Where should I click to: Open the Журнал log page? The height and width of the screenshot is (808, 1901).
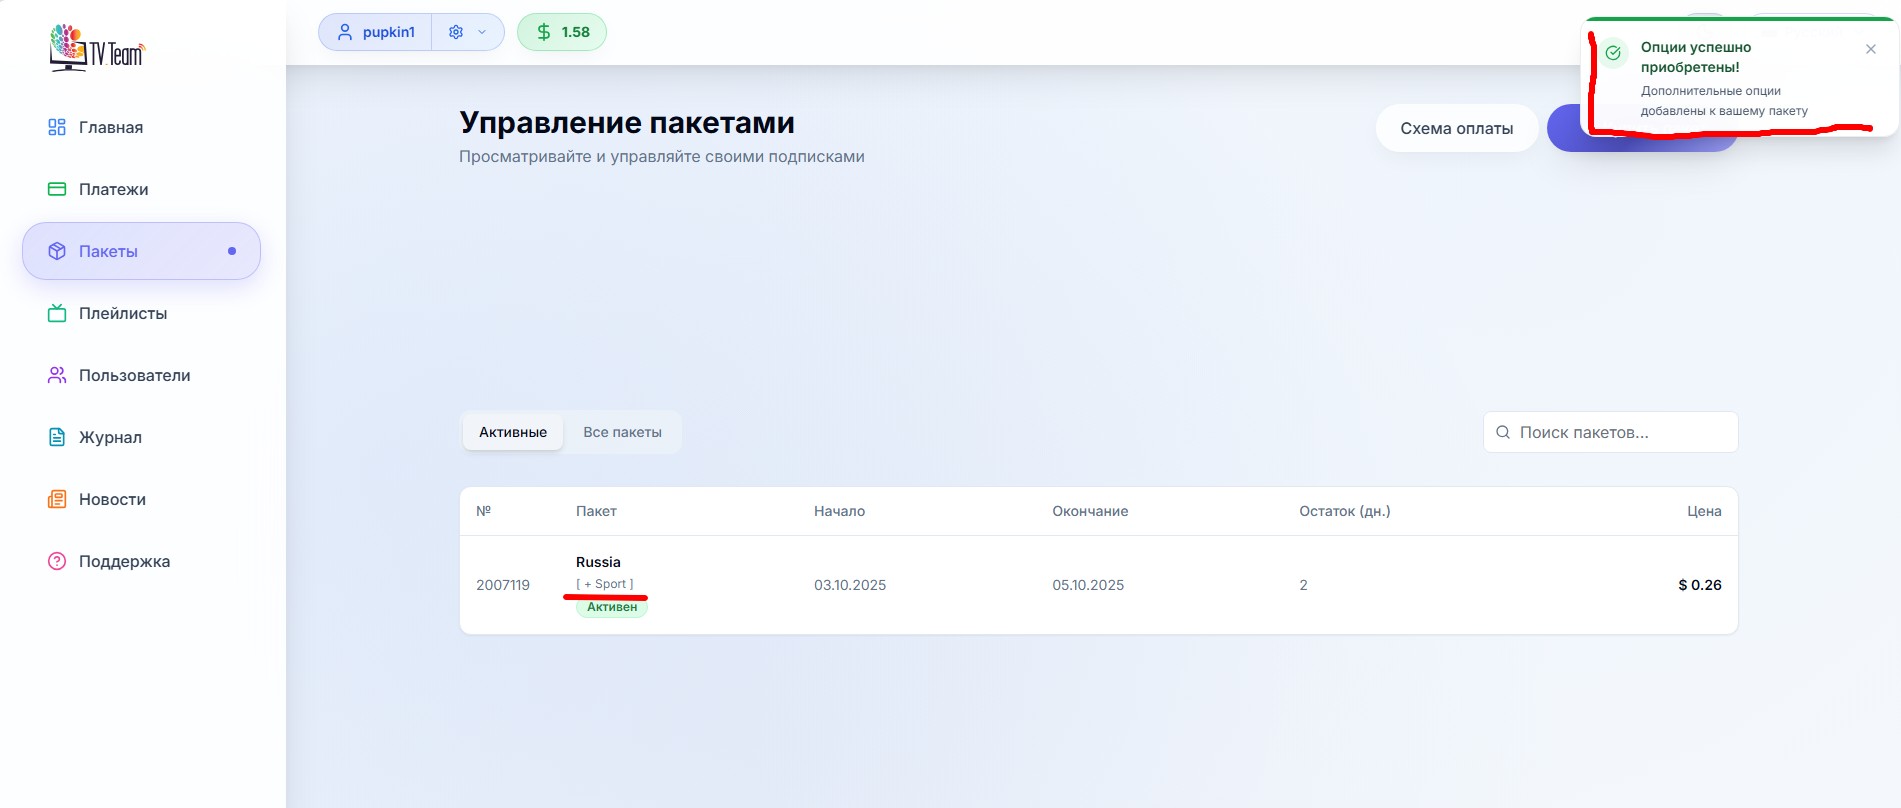(x=110, y=437)
